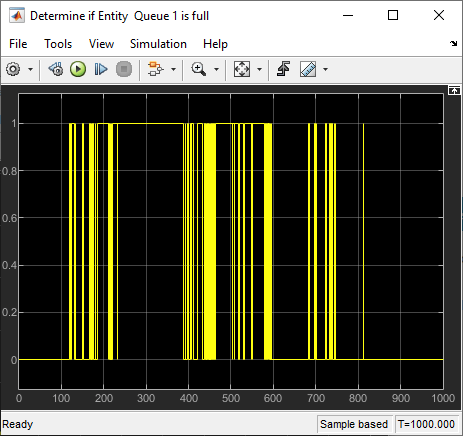
Task: Run simulation with green play button
Action: point(78,69)
